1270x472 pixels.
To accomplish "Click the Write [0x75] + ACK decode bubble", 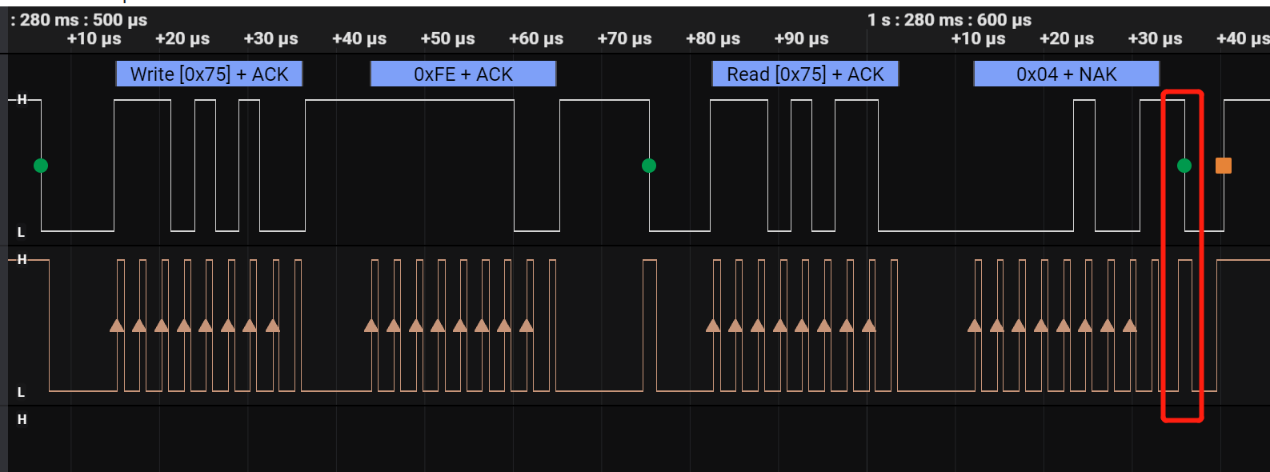I will point(208,74).
